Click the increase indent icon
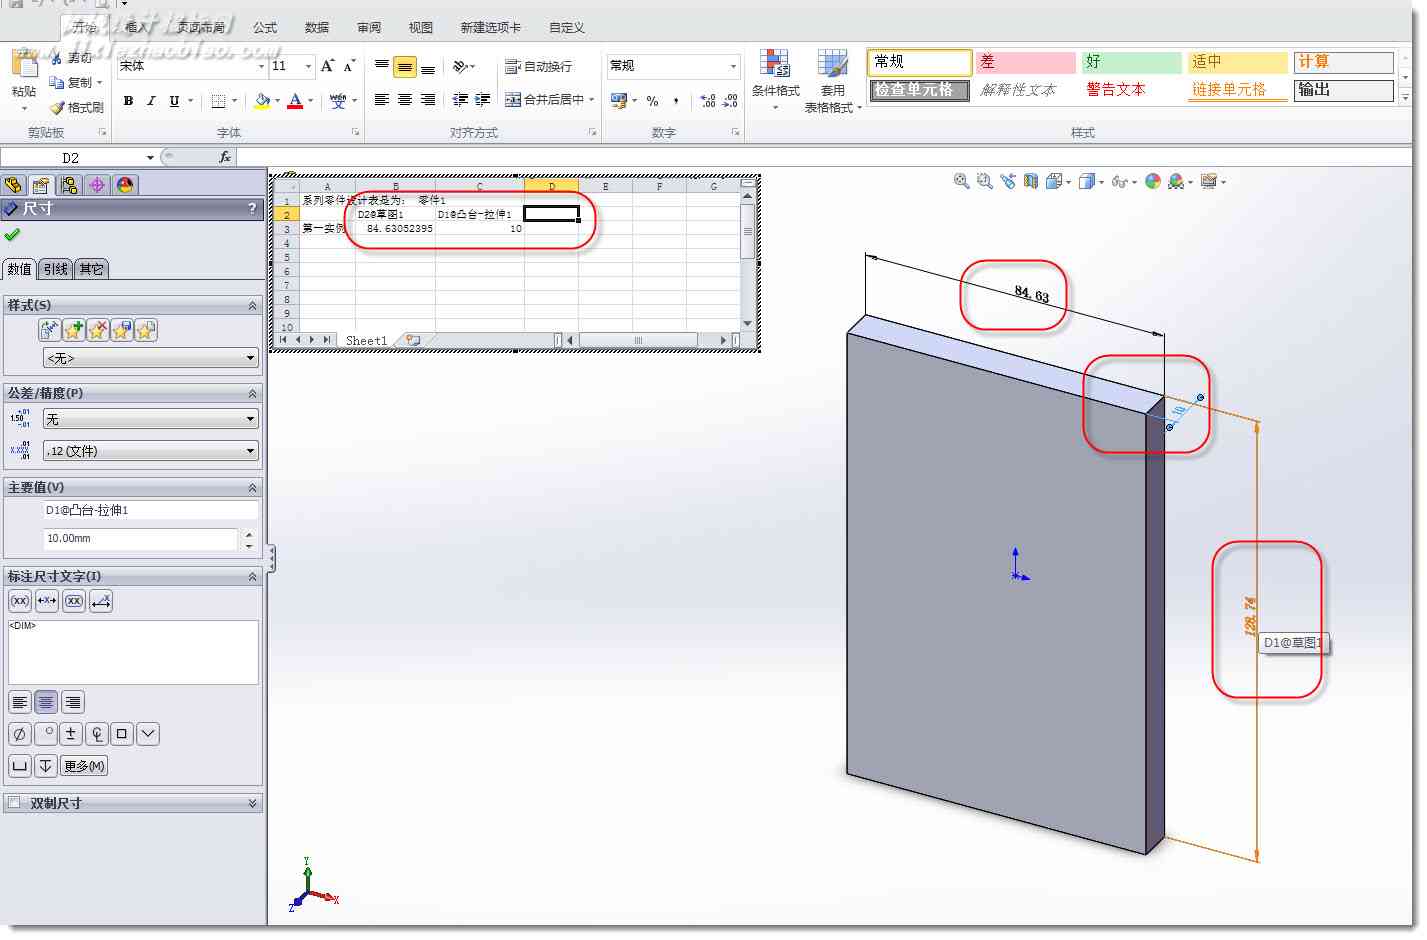Image resolution: width=1427 pixels, height=940 pixels. pyautogui.click(x=483, y=99)
